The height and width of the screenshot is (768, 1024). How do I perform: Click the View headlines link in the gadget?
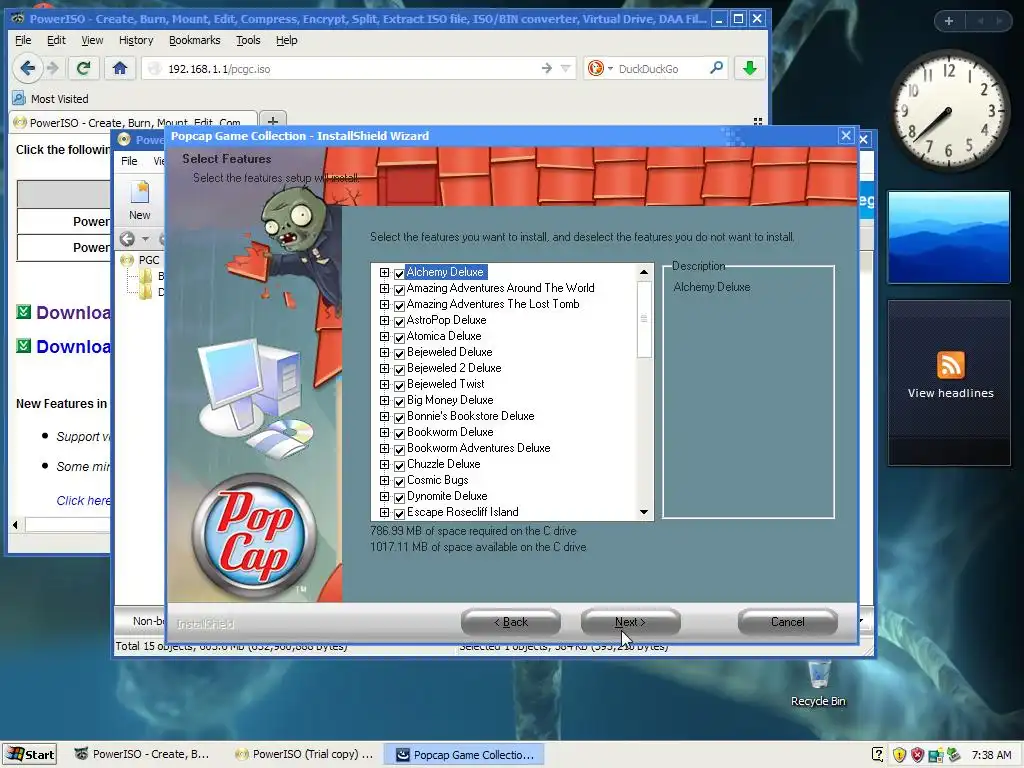950,393
